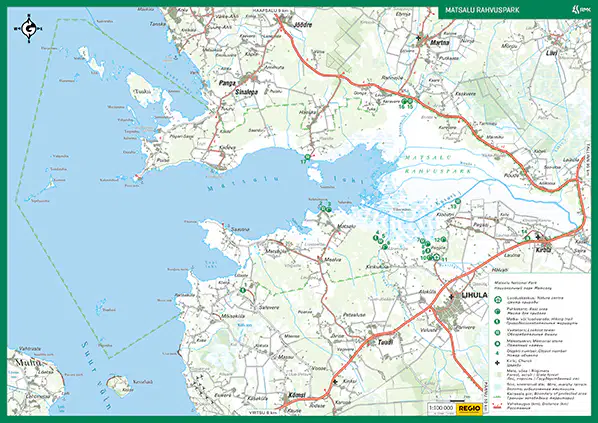Click the church cross at Martna

(x=419, y=38)
